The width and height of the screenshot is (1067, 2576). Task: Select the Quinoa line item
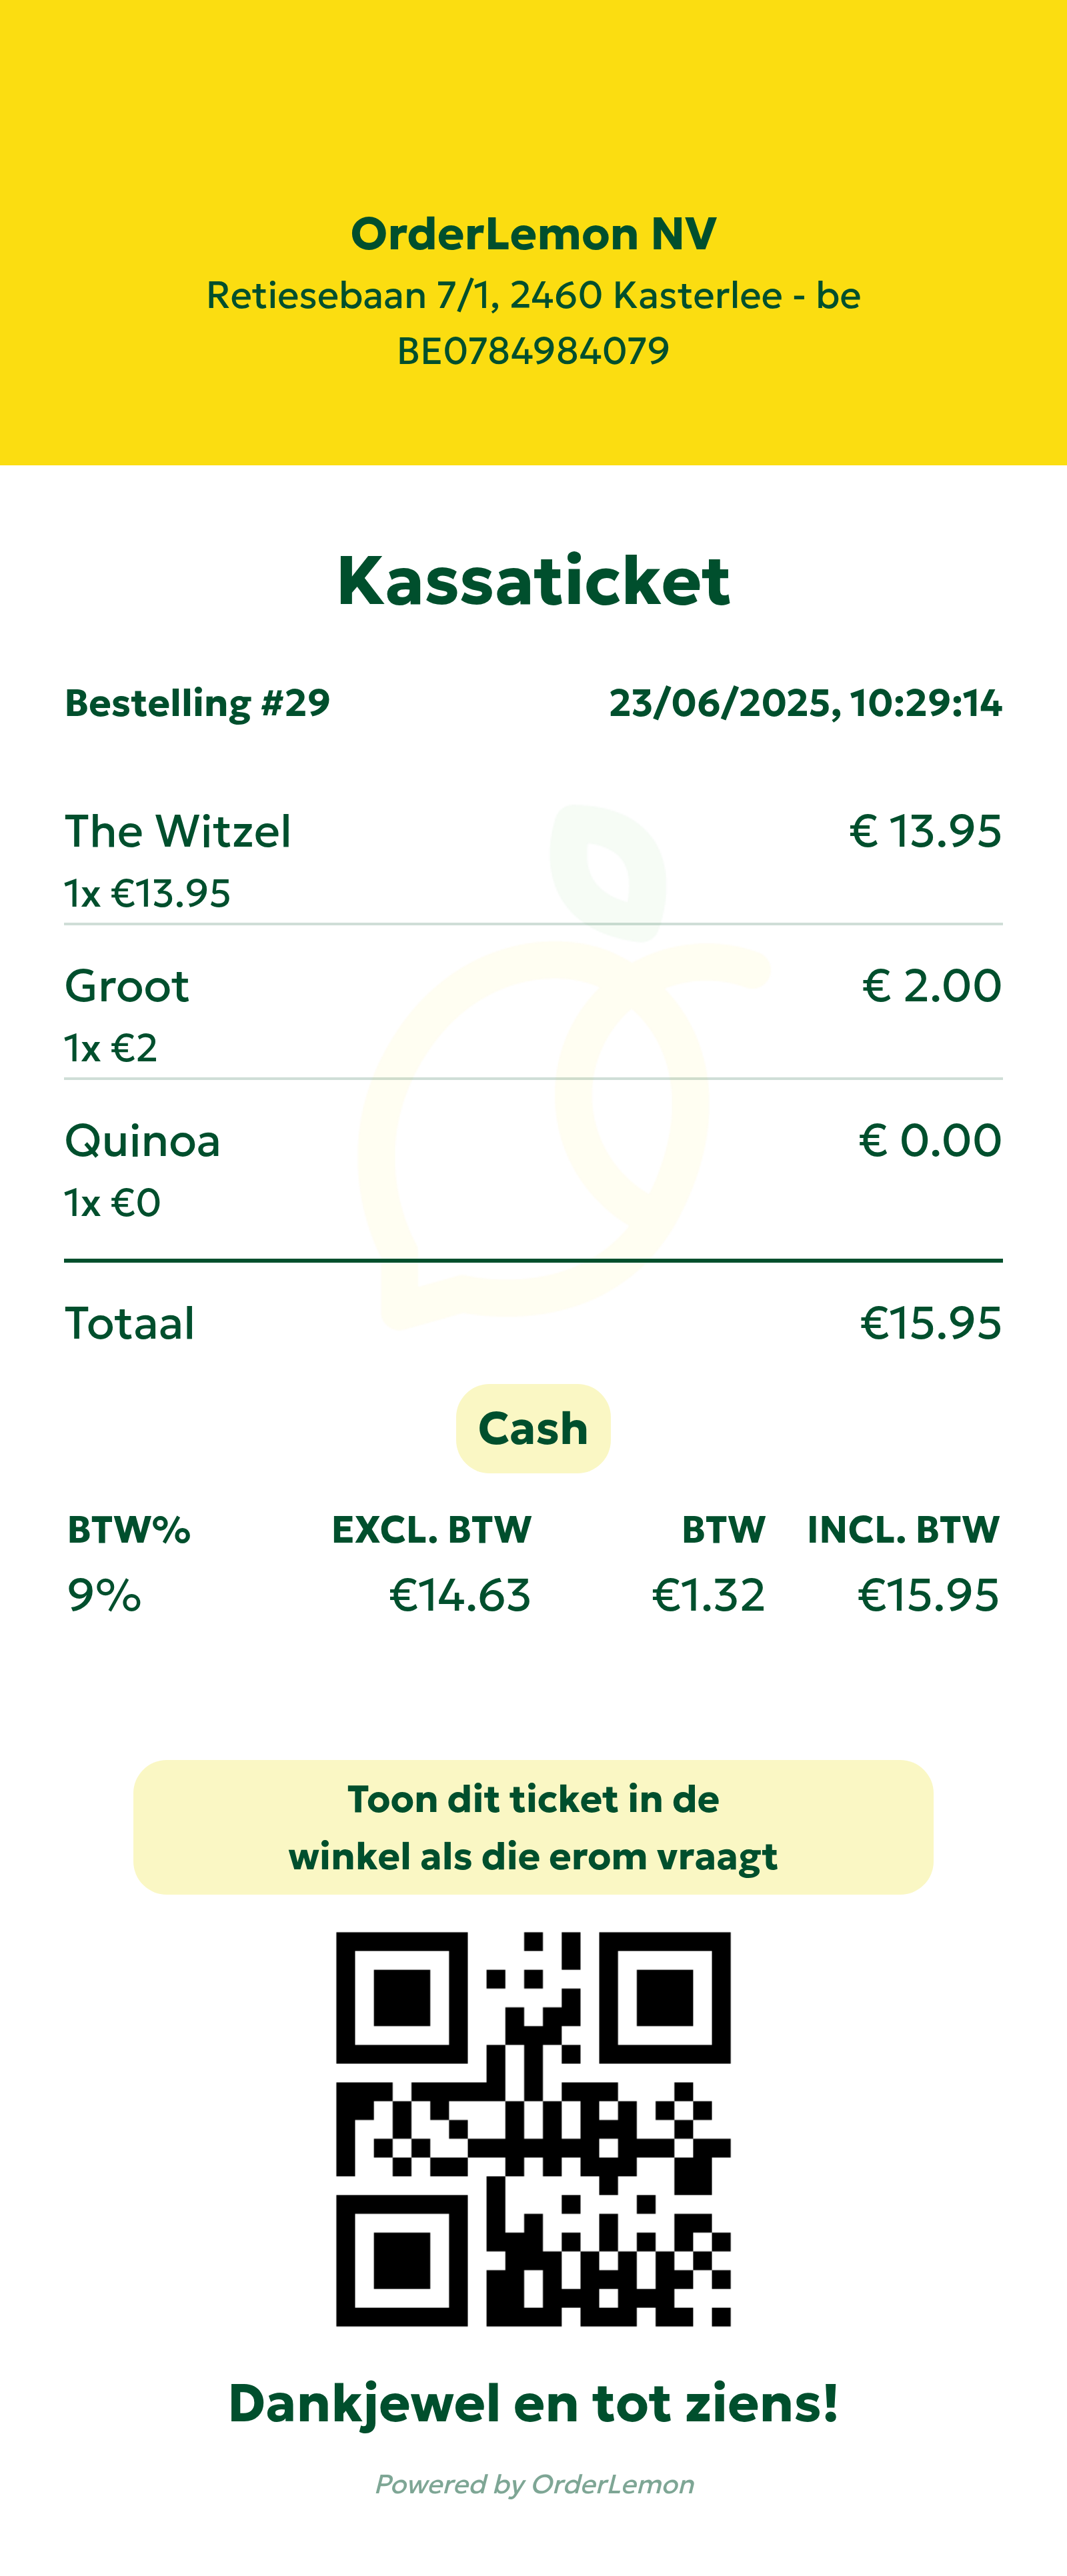(142, 1141)
